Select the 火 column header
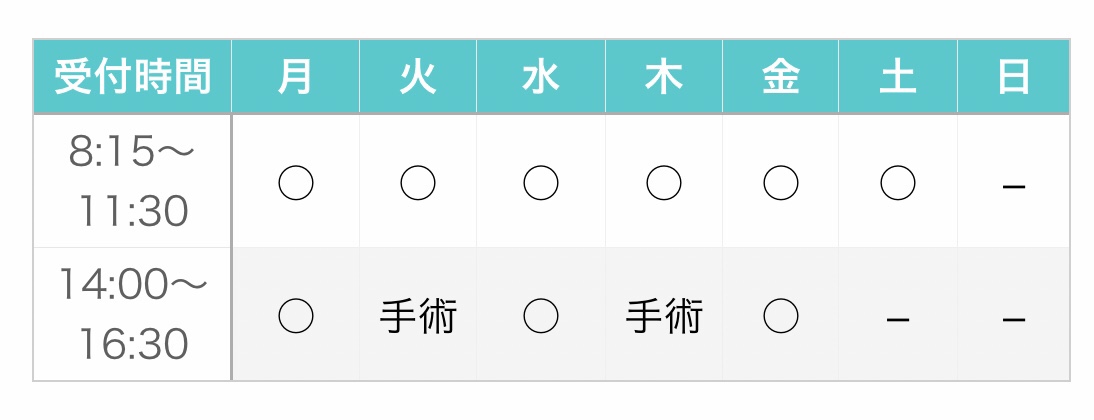The image size is (1094, 420). point(418,77)
